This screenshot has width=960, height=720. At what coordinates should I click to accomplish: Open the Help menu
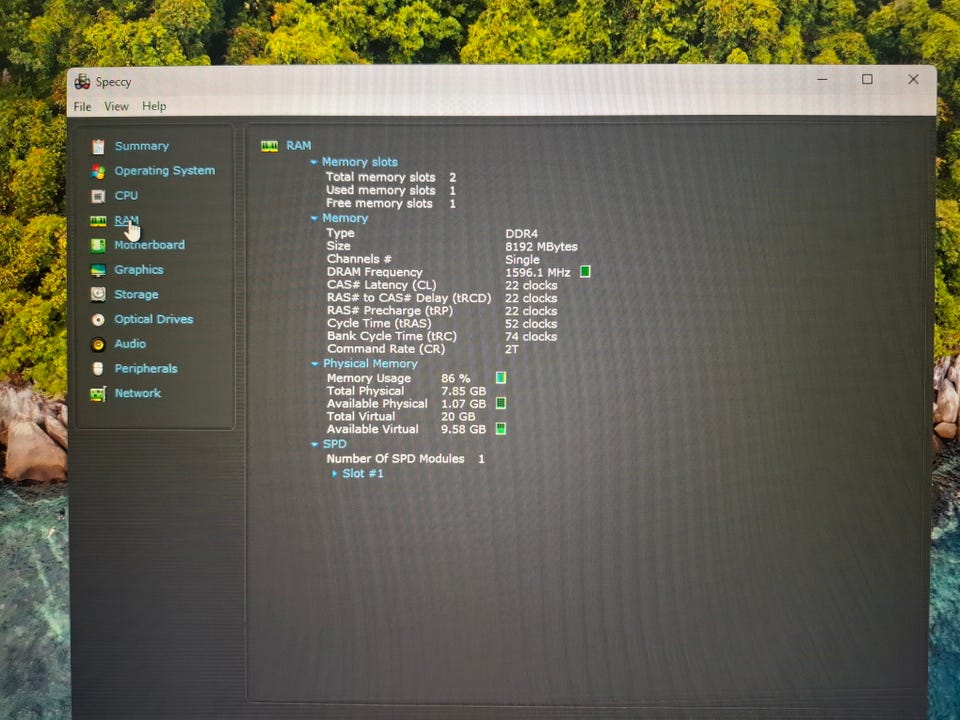click(154, 107)
